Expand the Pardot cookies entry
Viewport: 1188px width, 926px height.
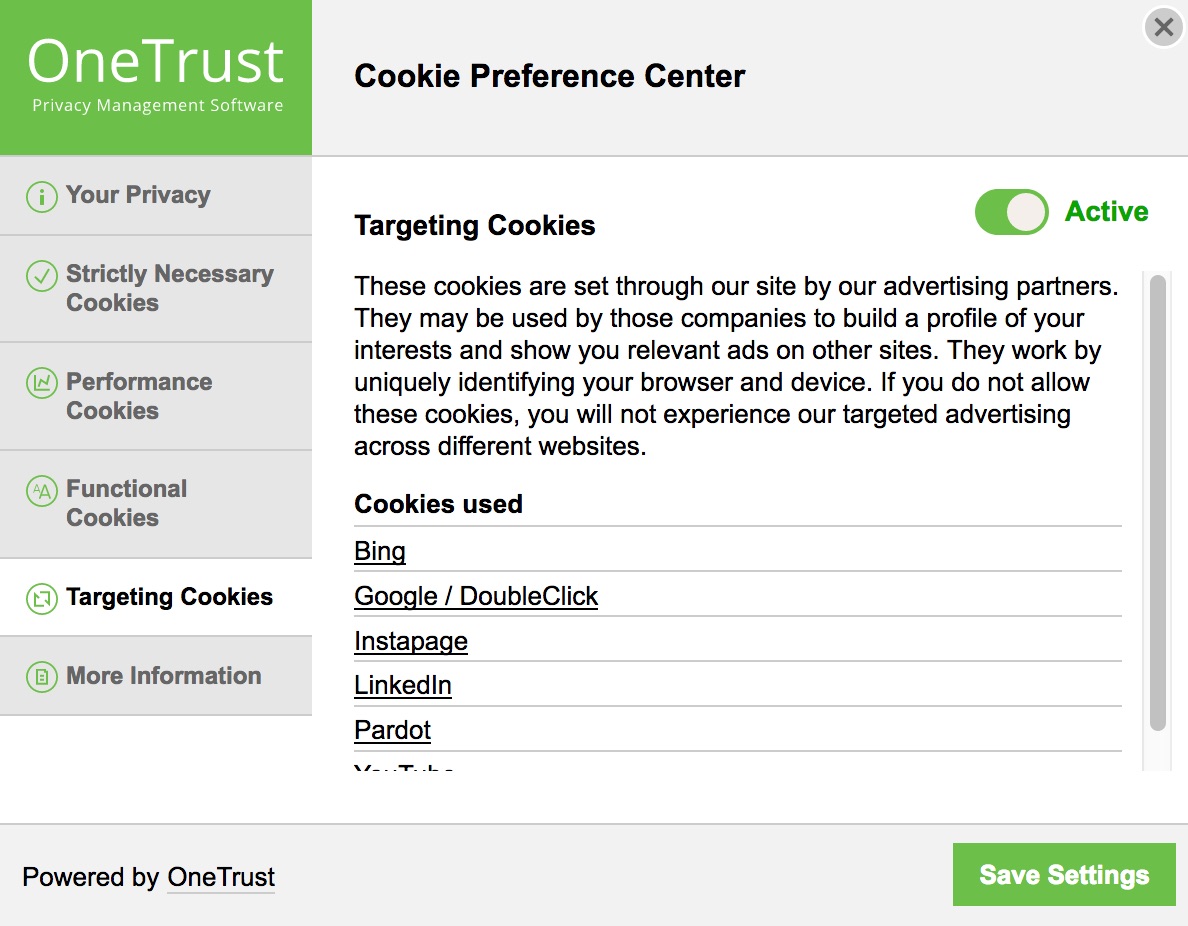tap(392, 731)
